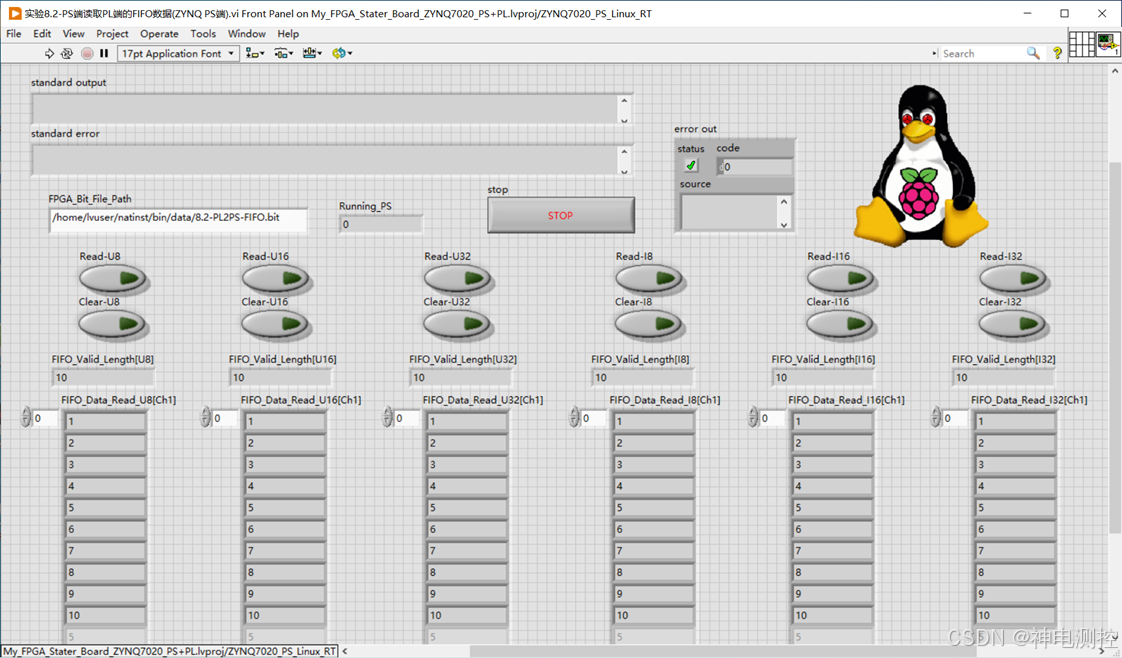
Task: Expand the Align Objects dropdown
Action: click(x=255, y=53)
